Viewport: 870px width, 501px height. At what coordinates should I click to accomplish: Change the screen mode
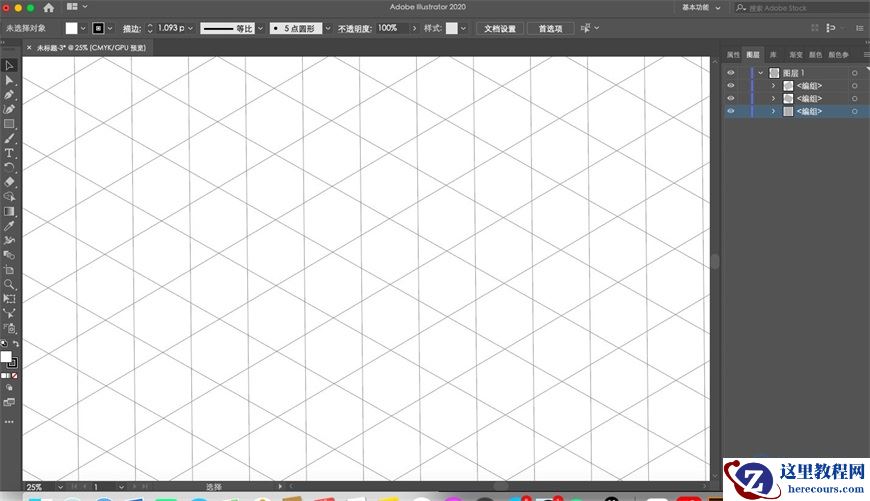[x=9, y=402]
